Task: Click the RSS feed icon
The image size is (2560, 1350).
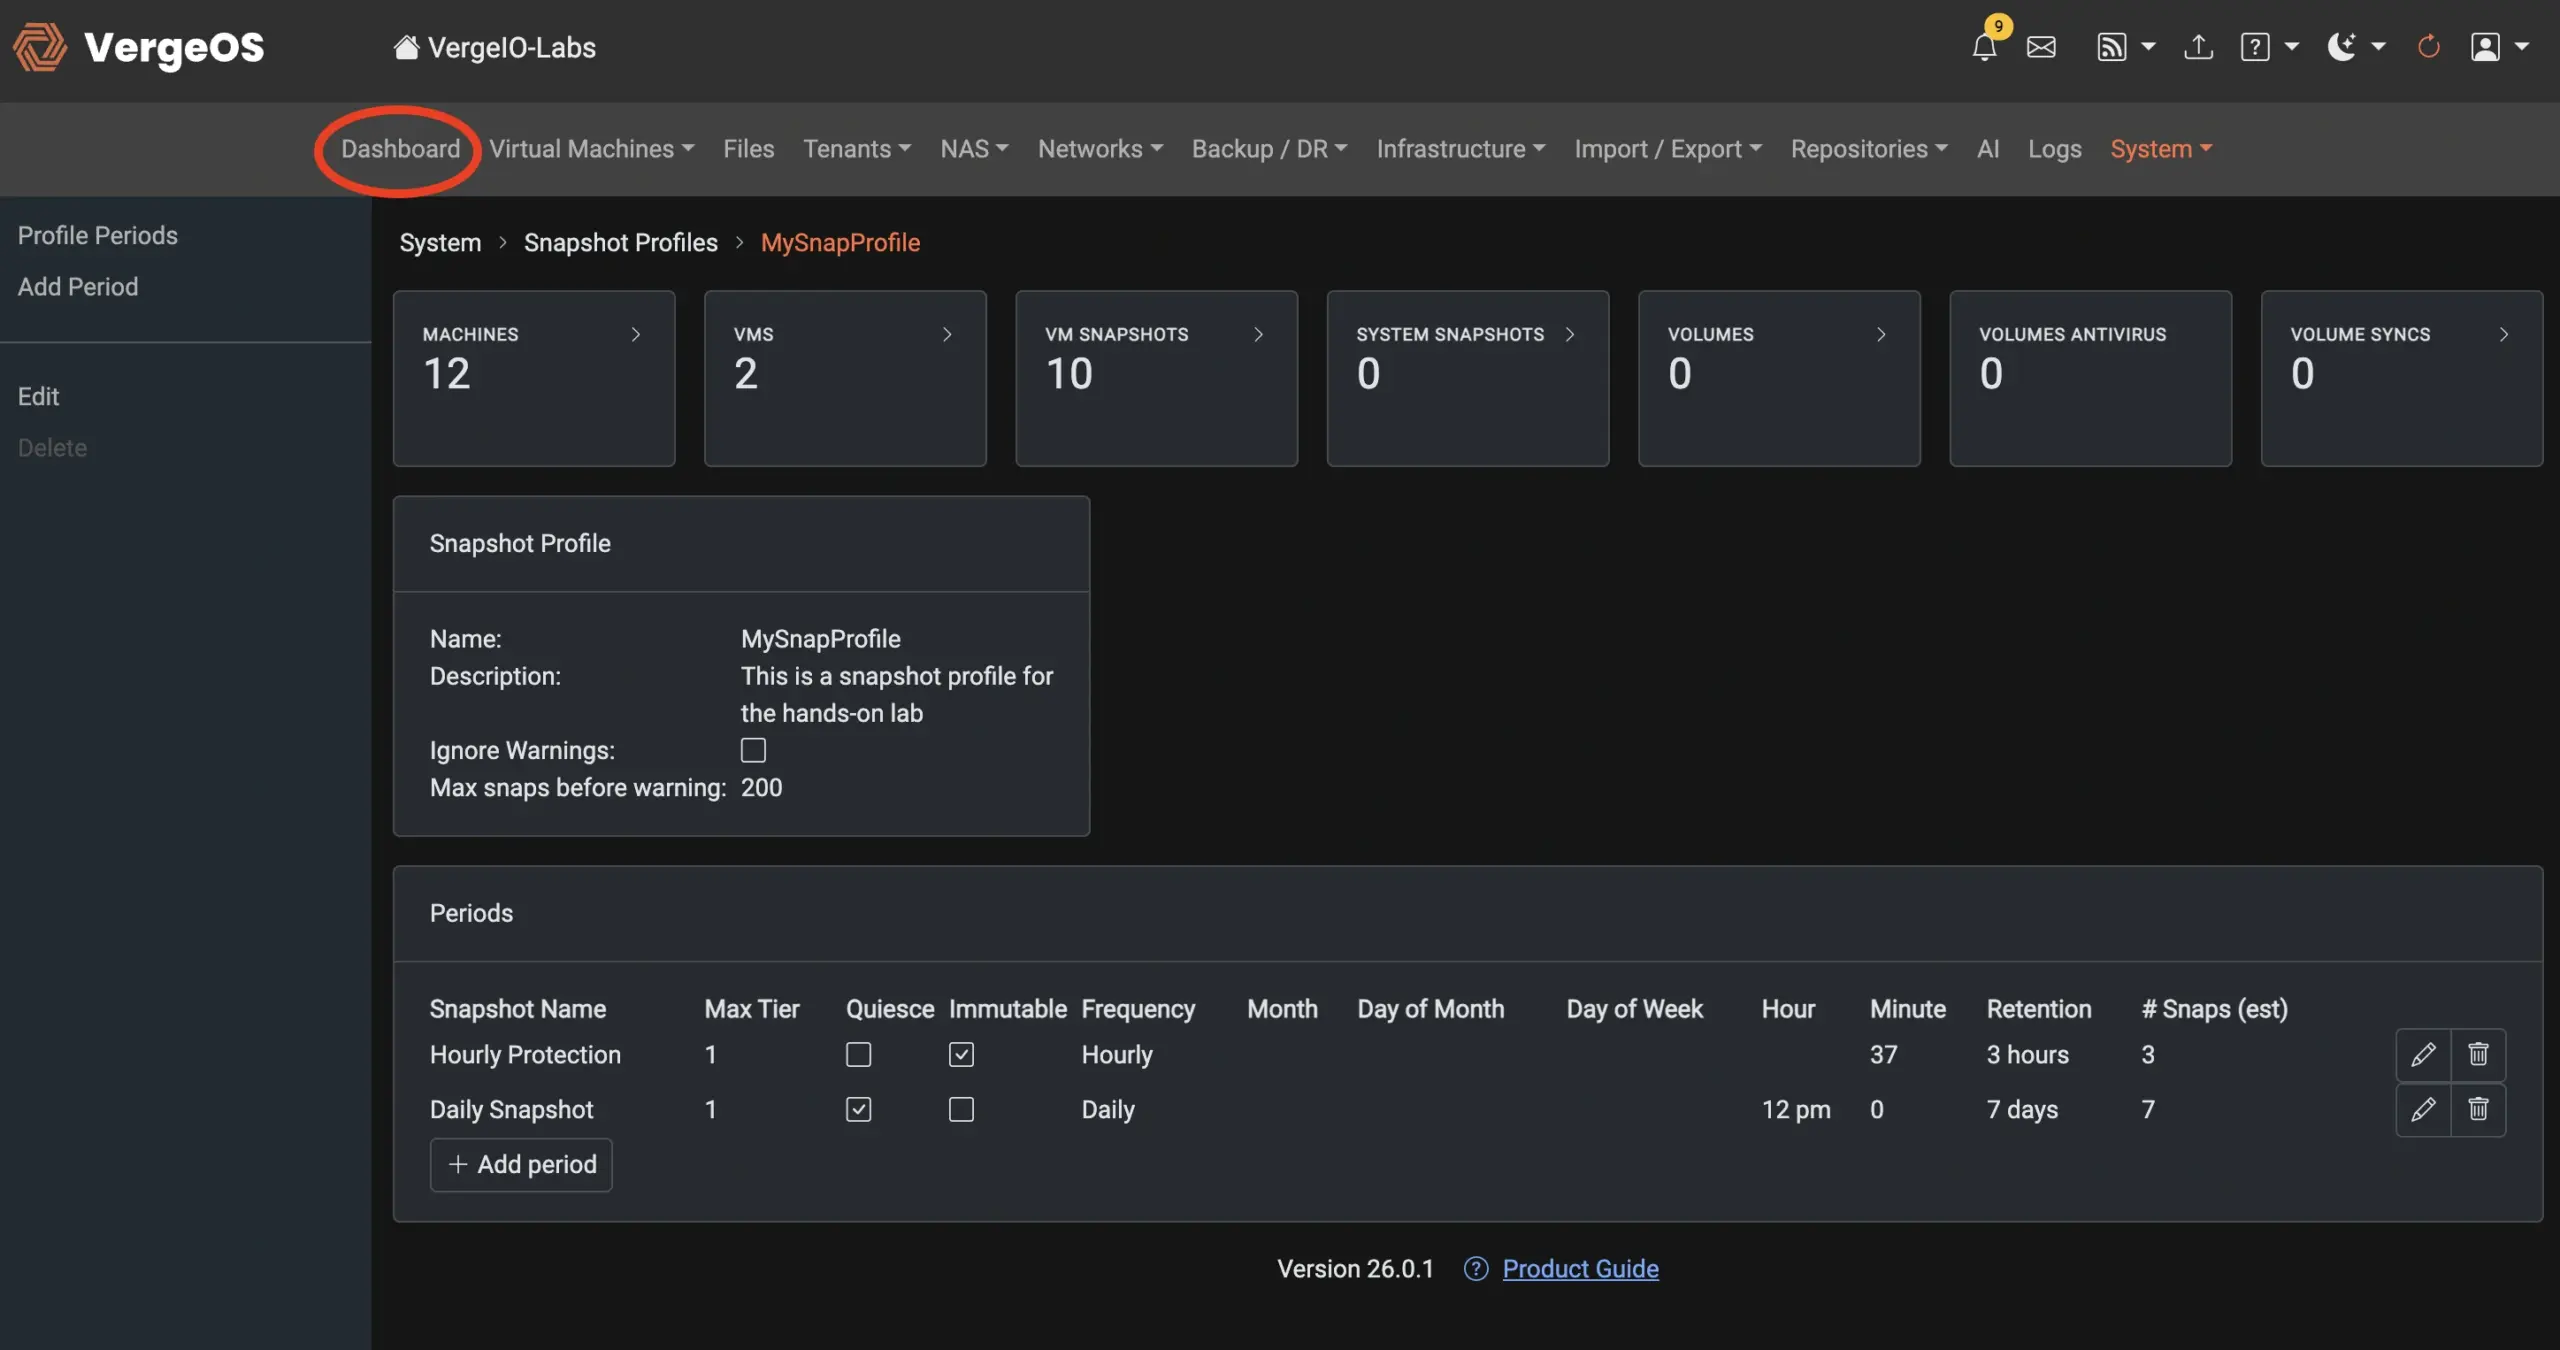Action: 2112,47
